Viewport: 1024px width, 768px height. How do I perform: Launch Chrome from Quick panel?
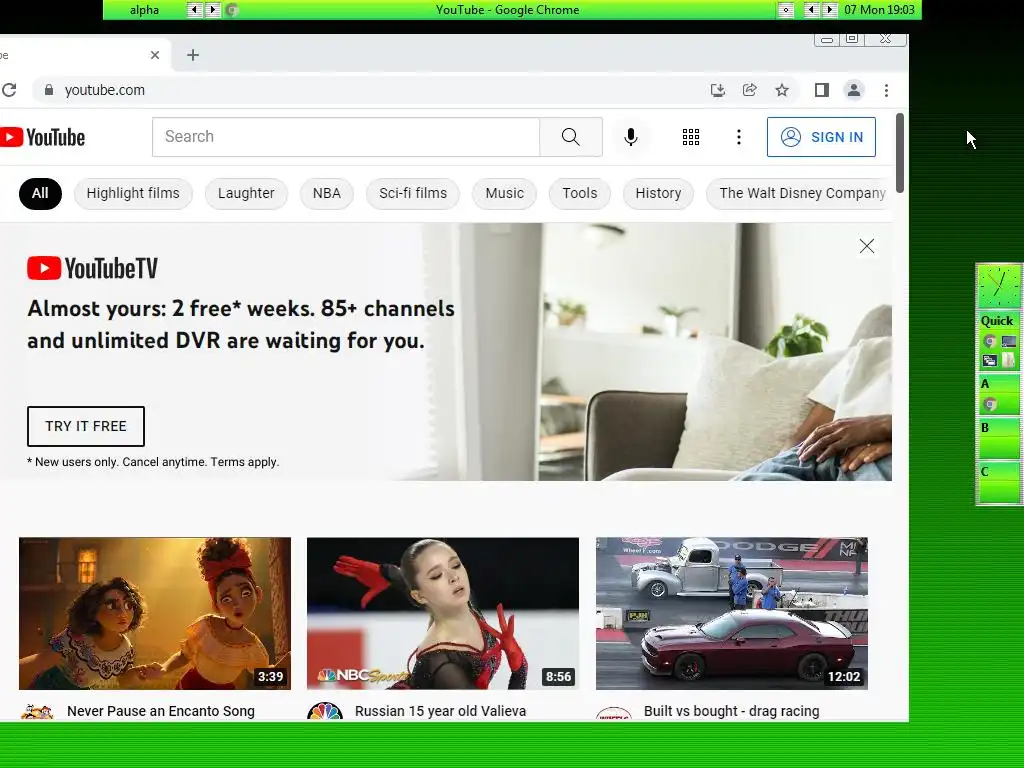989,341
